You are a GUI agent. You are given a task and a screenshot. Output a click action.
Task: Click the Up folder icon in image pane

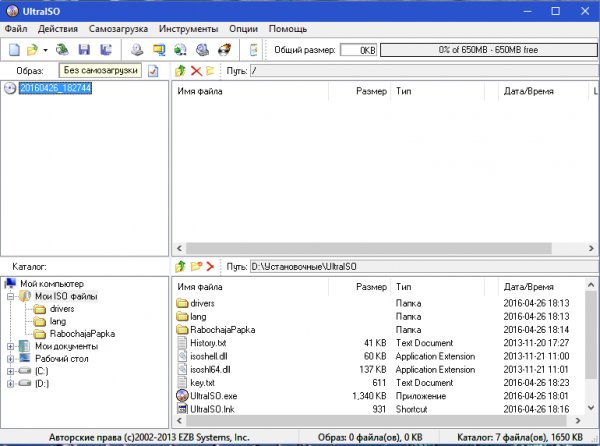pos(180,71)
